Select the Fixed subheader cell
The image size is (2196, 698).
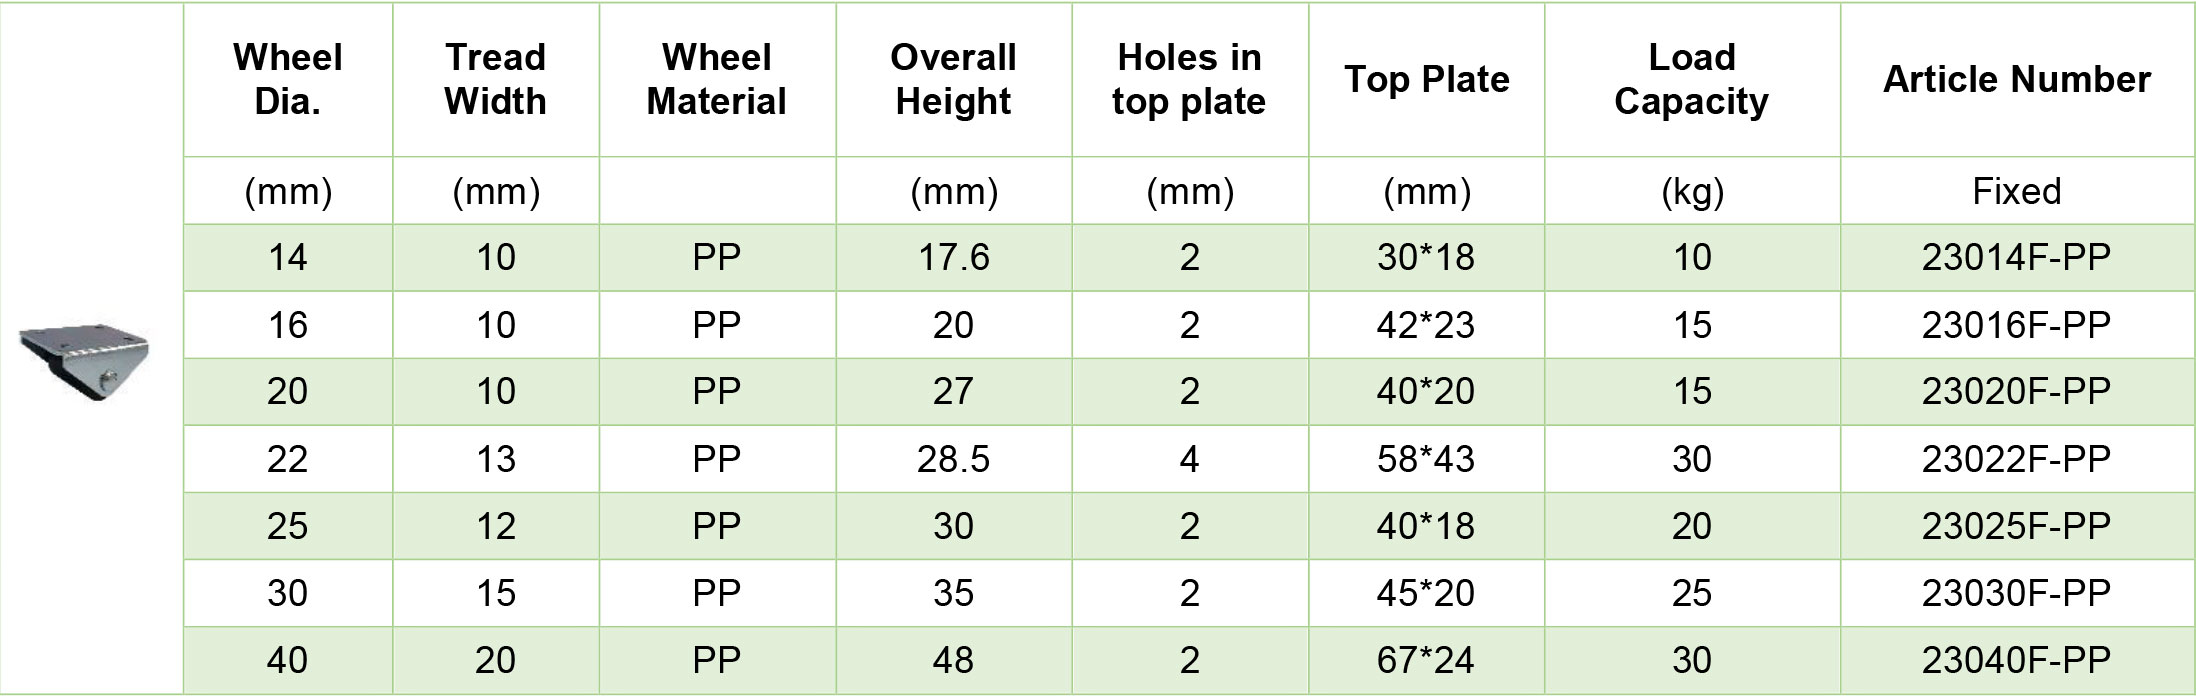2017,191
